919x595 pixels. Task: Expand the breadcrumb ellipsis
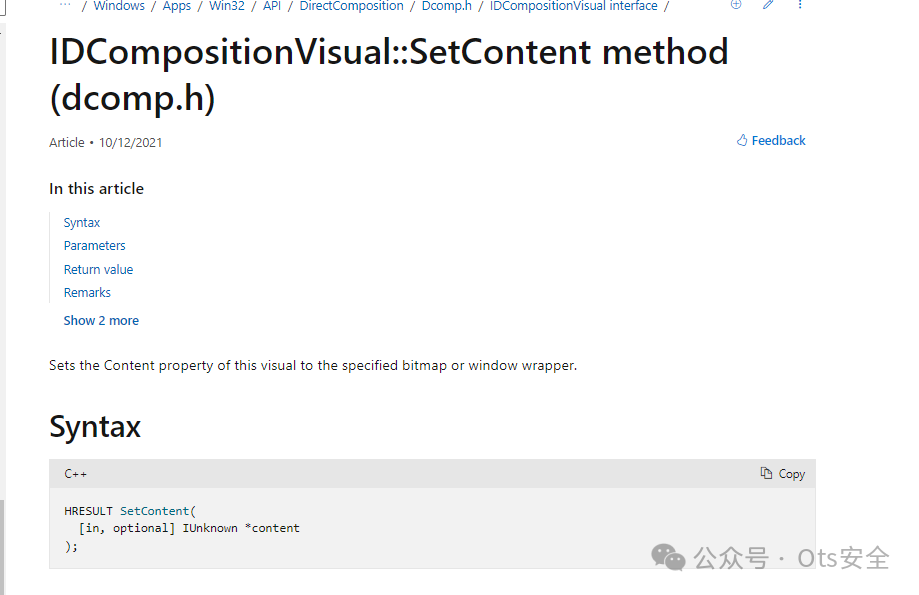[x=65, y=5]
